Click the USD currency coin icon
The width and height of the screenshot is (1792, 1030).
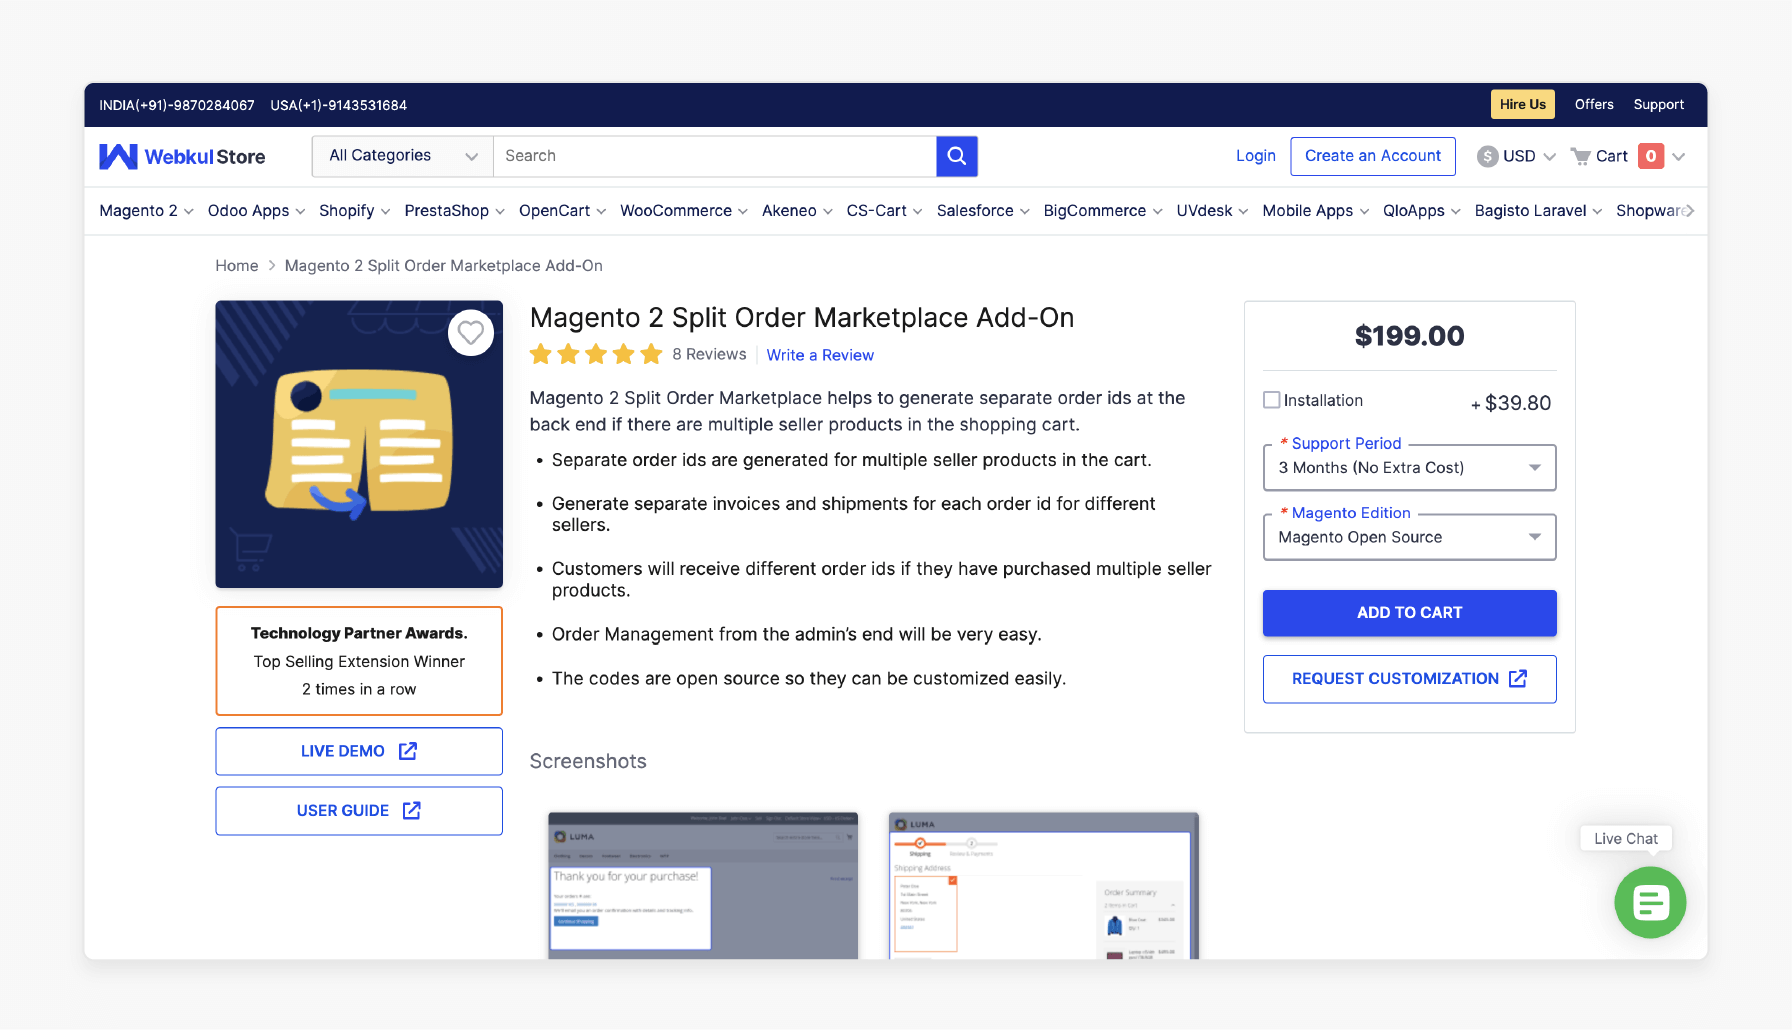1487,156
